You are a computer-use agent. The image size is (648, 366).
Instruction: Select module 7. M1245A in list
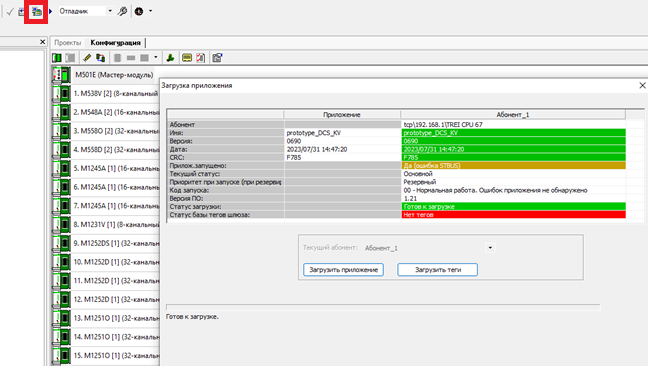coord(117,206)
